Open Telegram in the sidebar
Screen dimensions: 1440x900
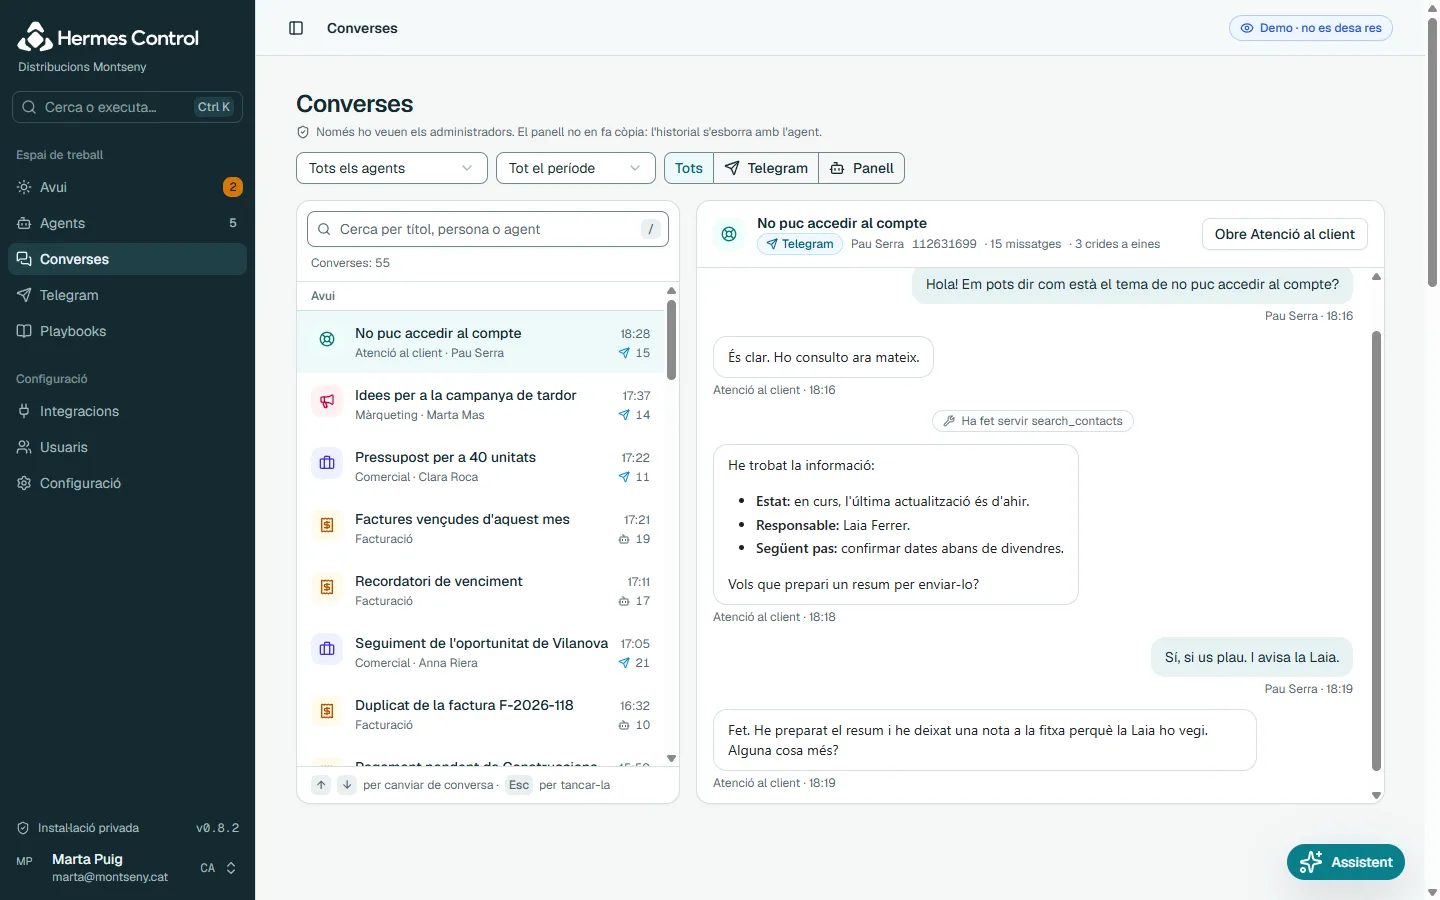tap(127, 295)
